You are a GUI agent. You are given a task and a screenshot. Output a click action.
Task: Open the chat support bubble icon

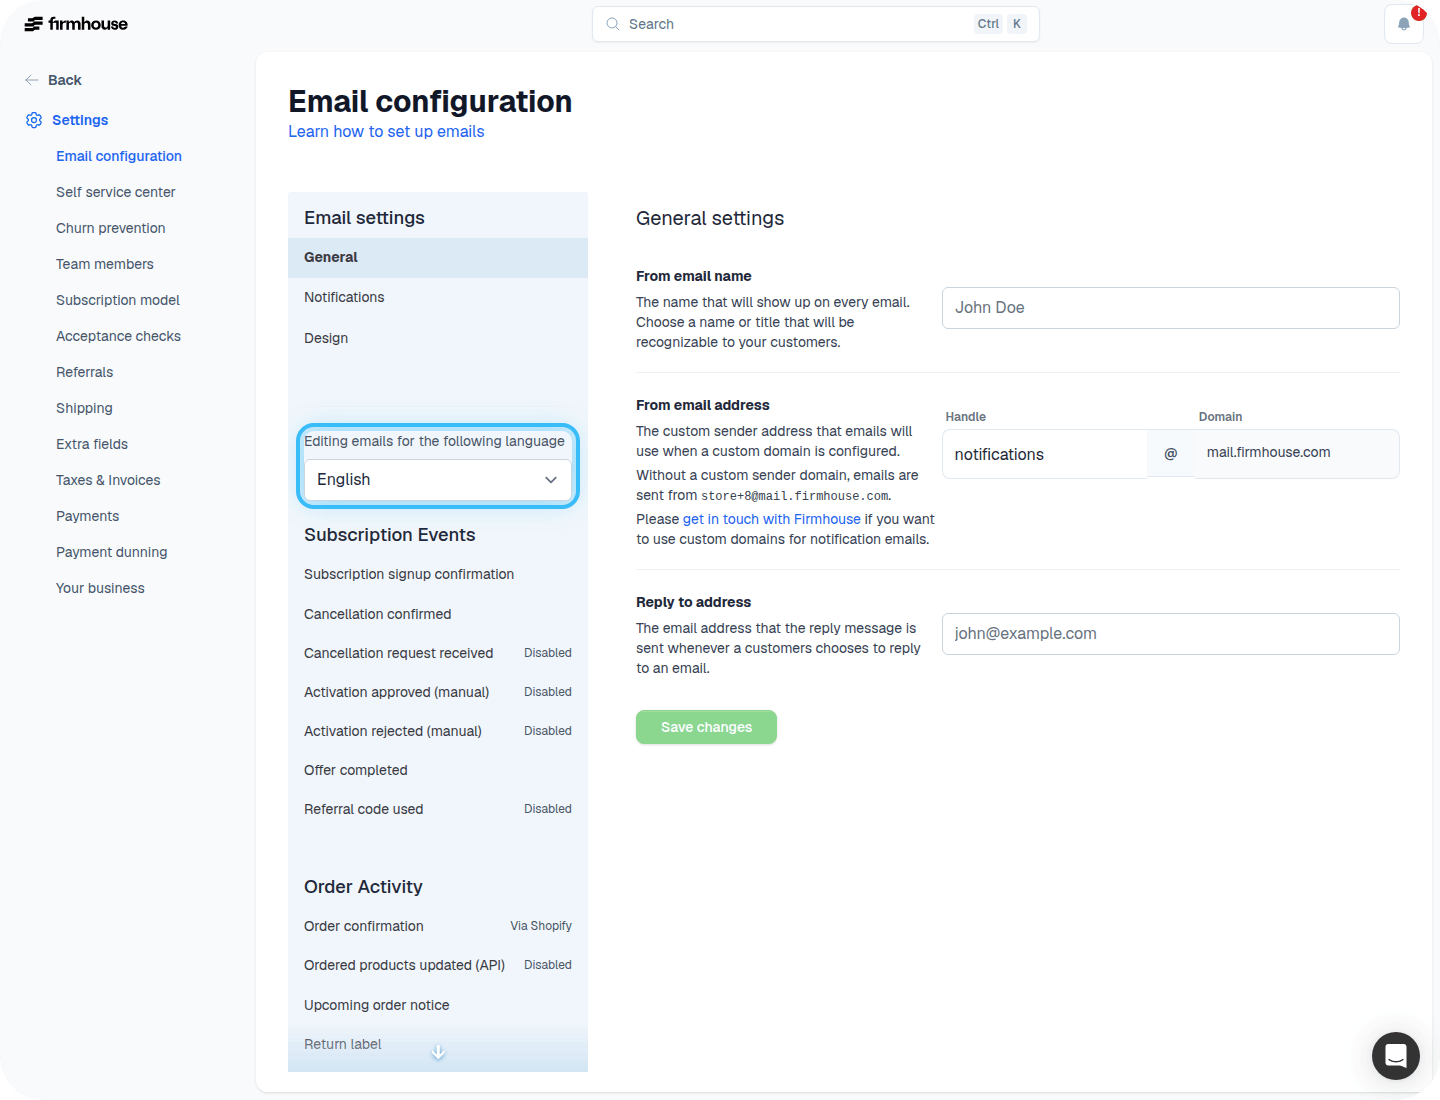coord(1396,1056)
